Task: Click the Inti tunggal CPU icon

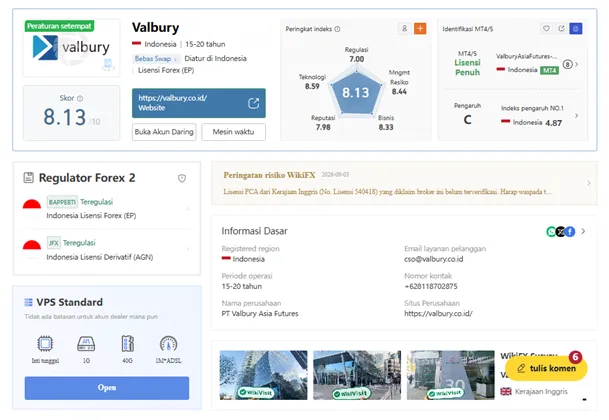Action: click(45, 343)
